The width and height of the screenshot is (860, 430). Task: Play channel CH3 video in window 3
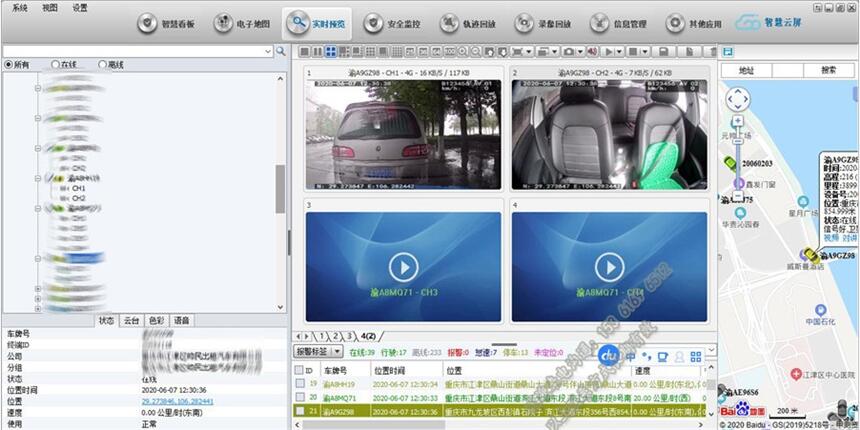click(402, 267)
